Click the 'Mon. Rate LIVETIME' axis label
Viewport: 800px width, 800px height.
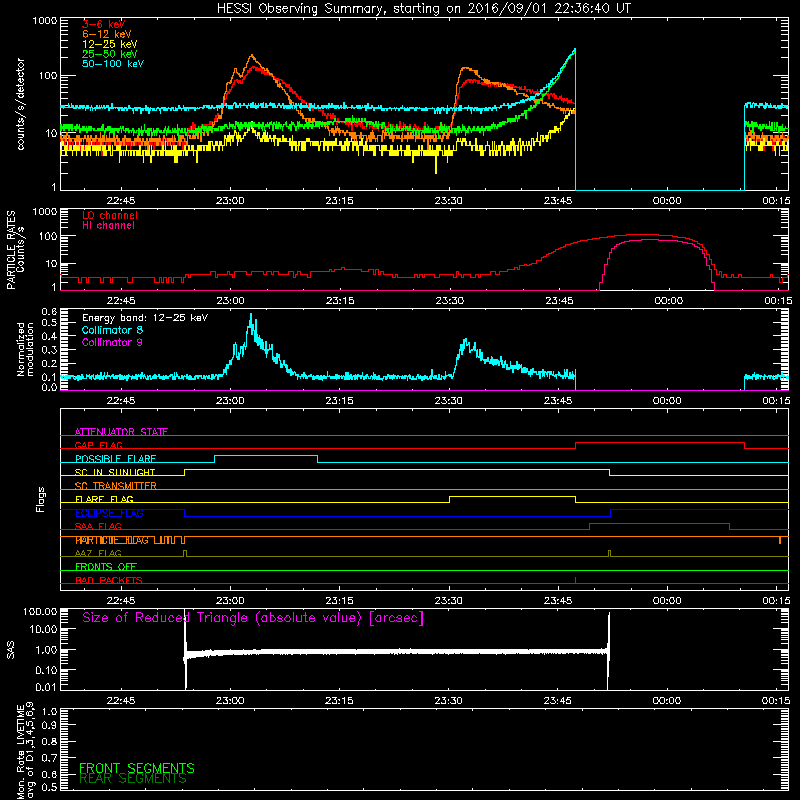20,751
